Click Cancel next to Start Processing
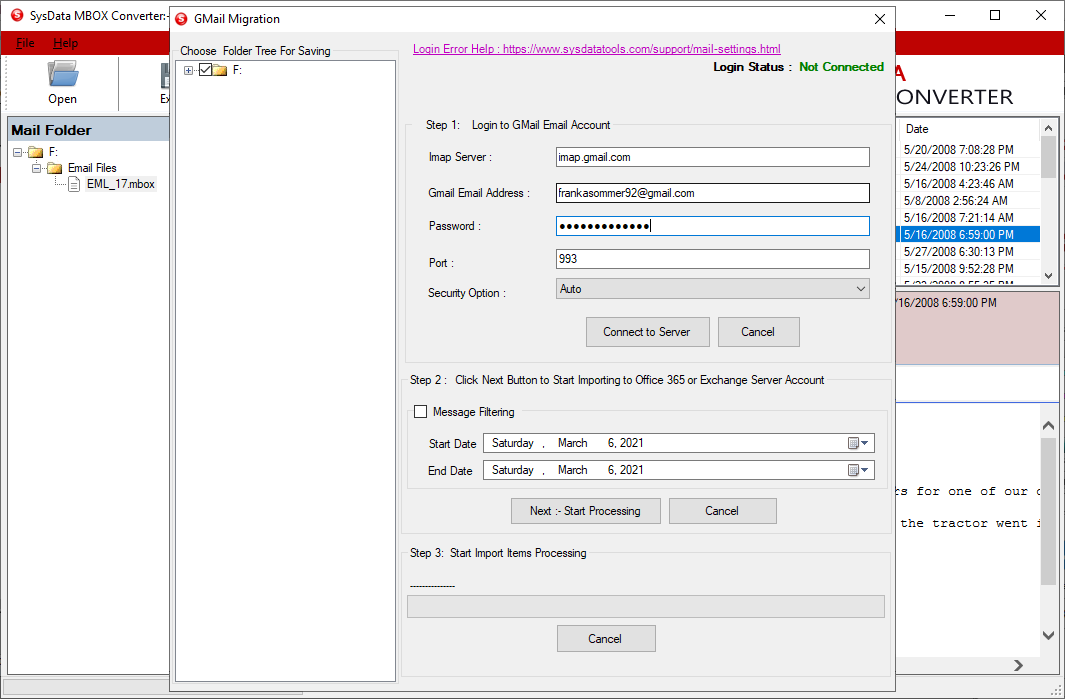This screenshot has width=1065, height=699. 722,511
